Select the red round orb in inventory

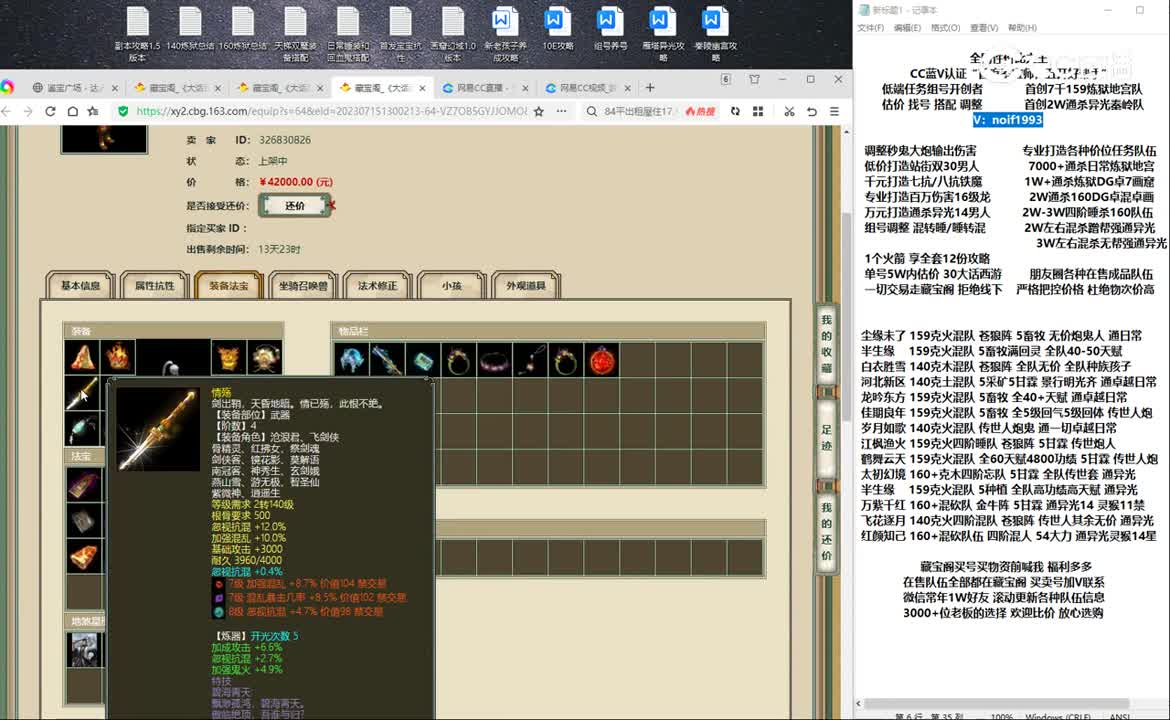pyautogui.click(x=602, y=360)
